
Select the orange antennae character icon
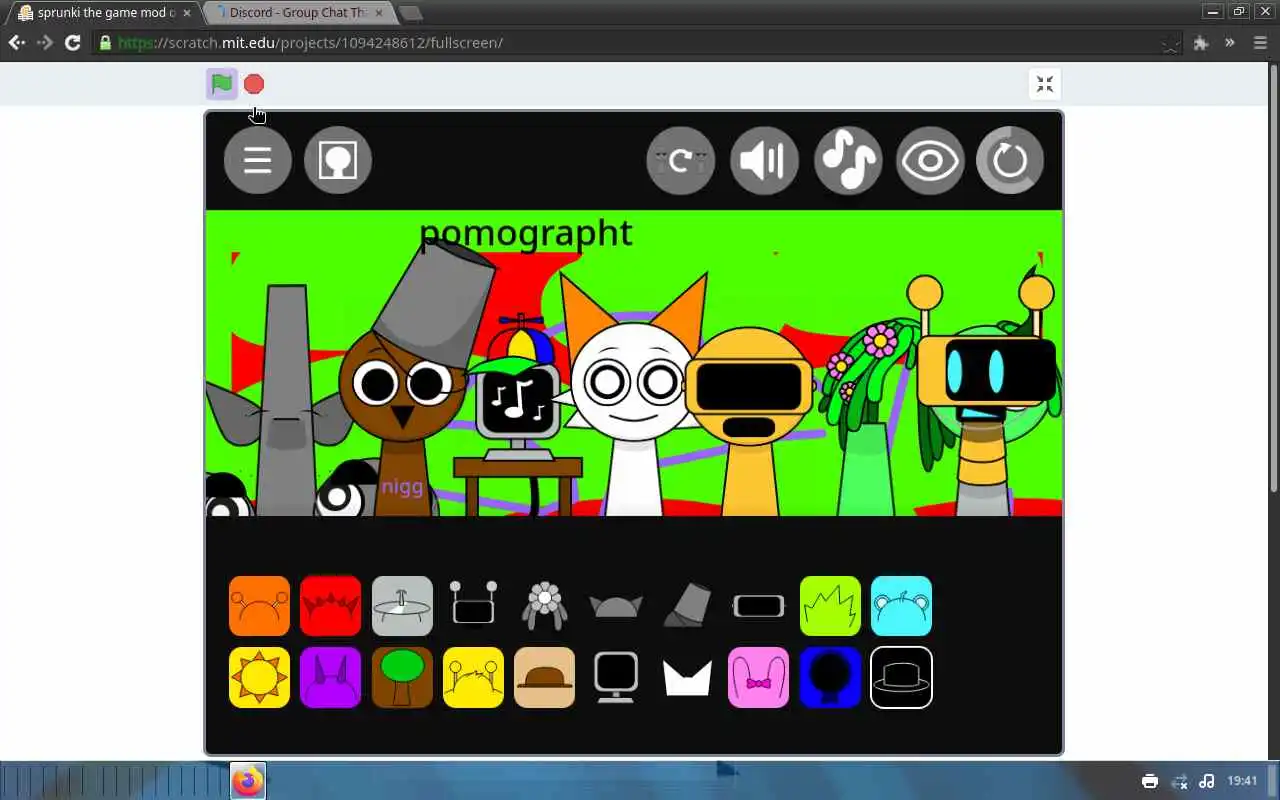[x=259, y=606]
